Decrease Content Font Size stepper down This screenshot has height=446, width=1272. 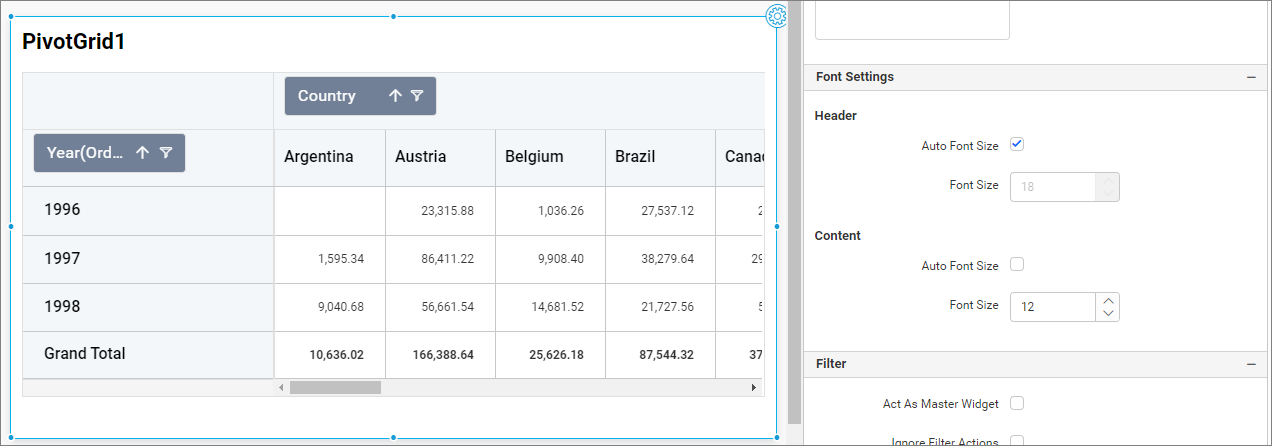[x=1108, y=314]
